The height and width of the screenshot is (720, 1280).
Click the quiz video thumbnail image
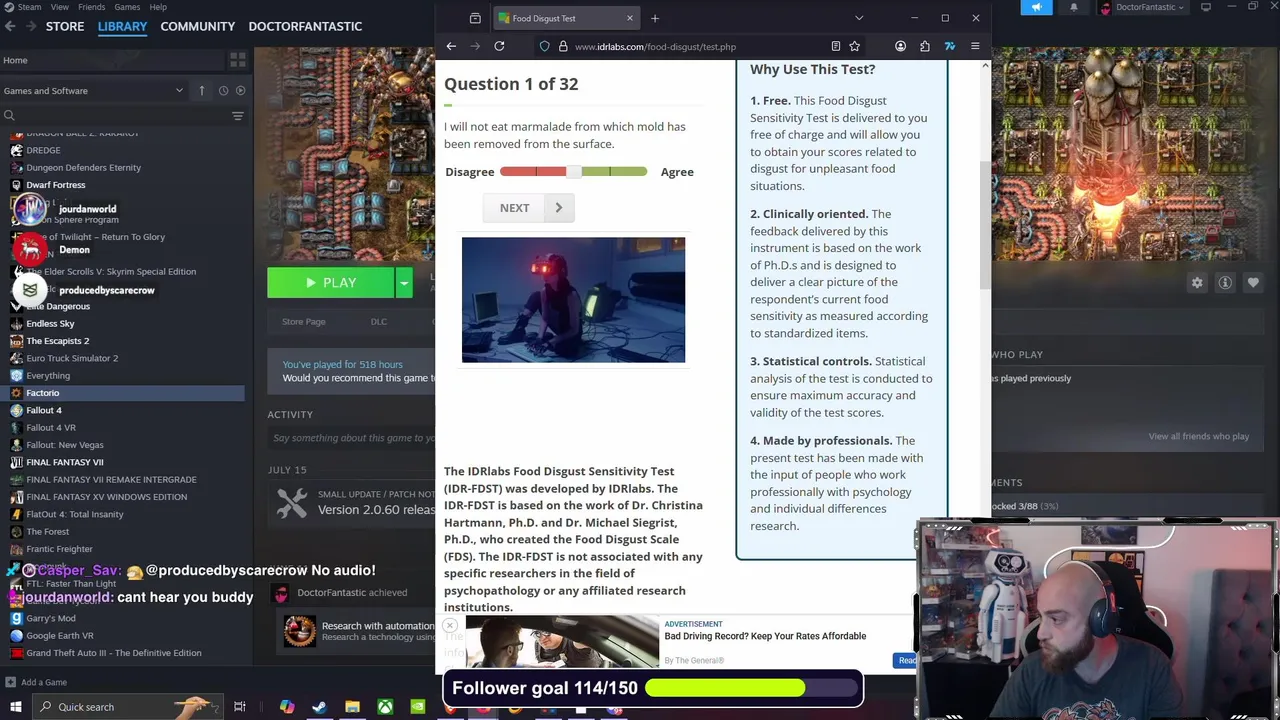click(573, 299)
